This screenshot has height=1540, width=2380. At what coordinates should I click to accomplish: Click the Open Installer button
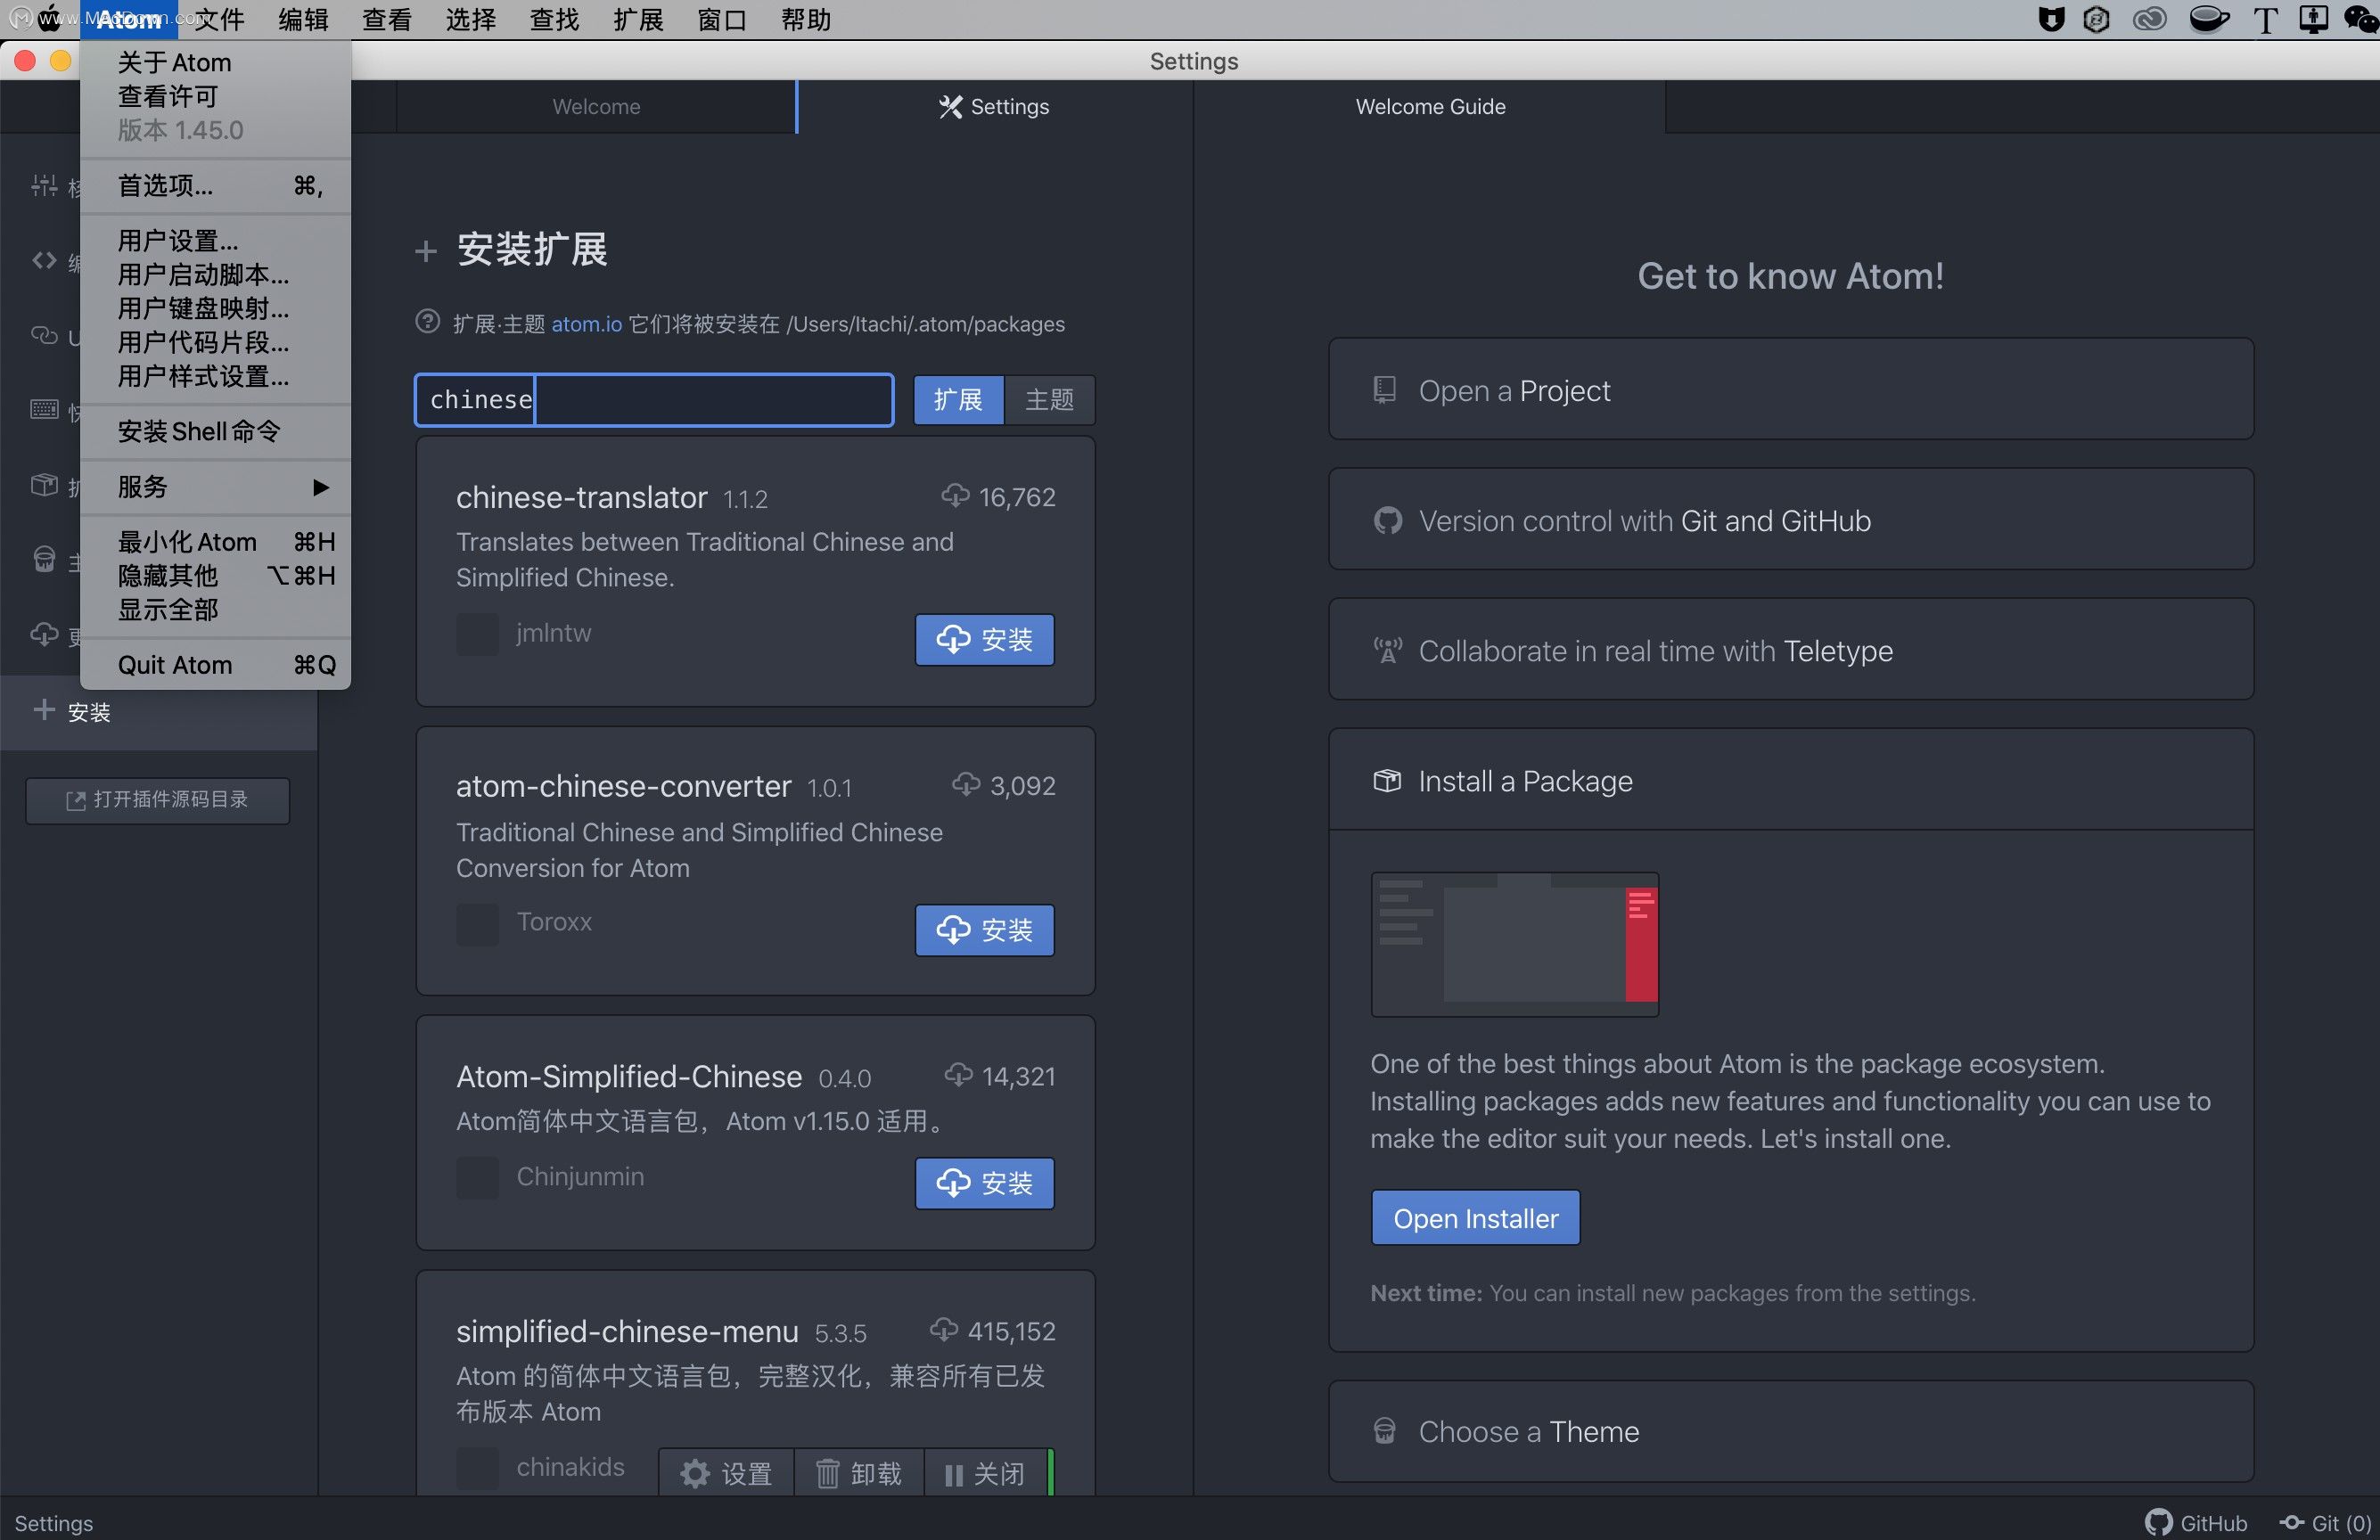(x=1475, y=1218)
